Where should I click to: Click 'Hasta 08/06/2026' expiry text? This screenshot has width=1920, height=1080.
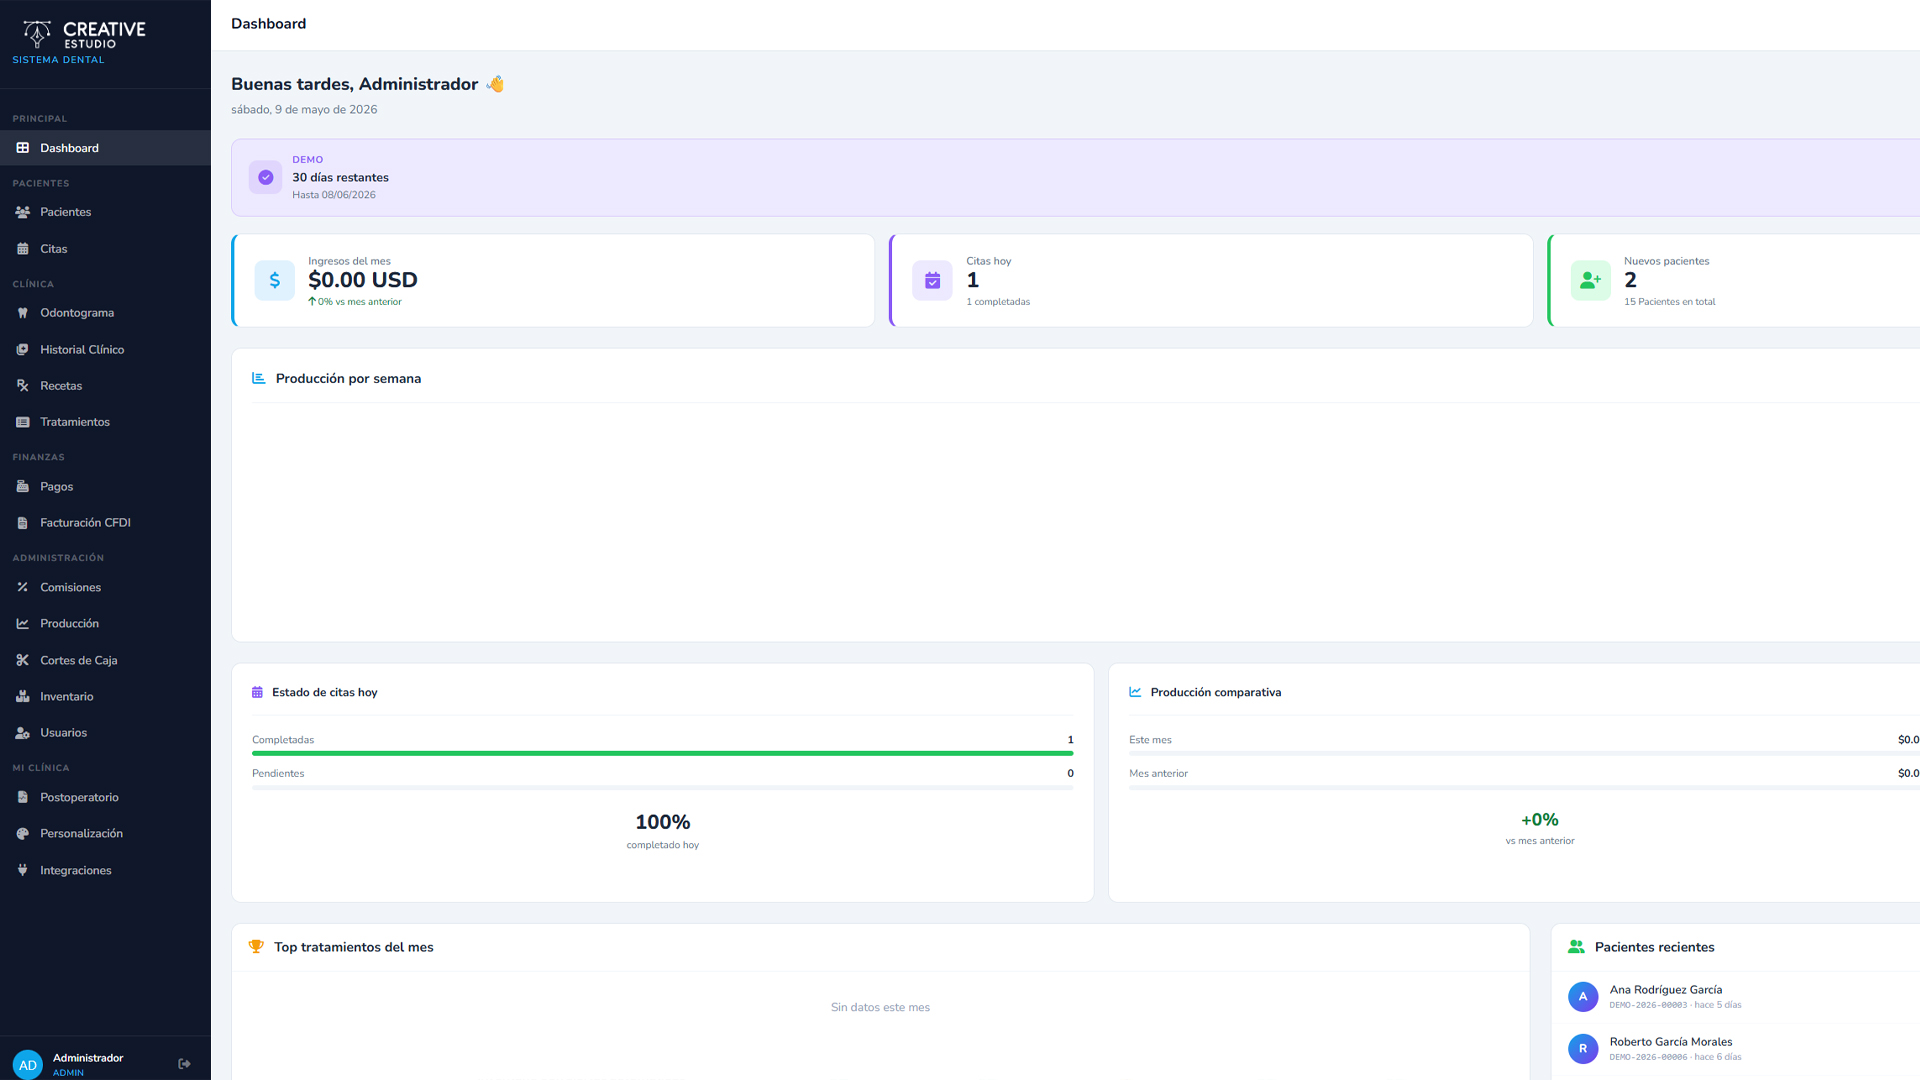(x=334, y=195)
